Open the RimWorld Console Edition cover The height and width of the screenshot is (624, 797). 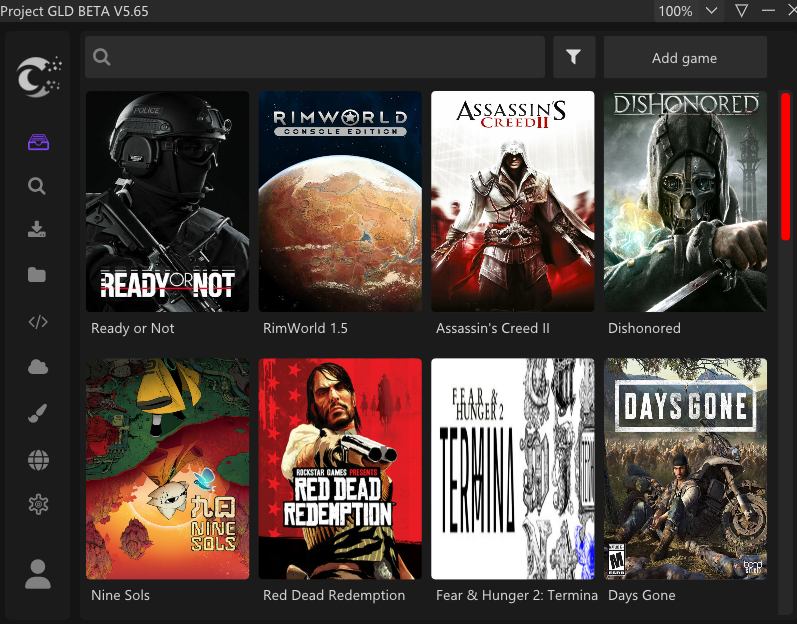click(340, 201)
